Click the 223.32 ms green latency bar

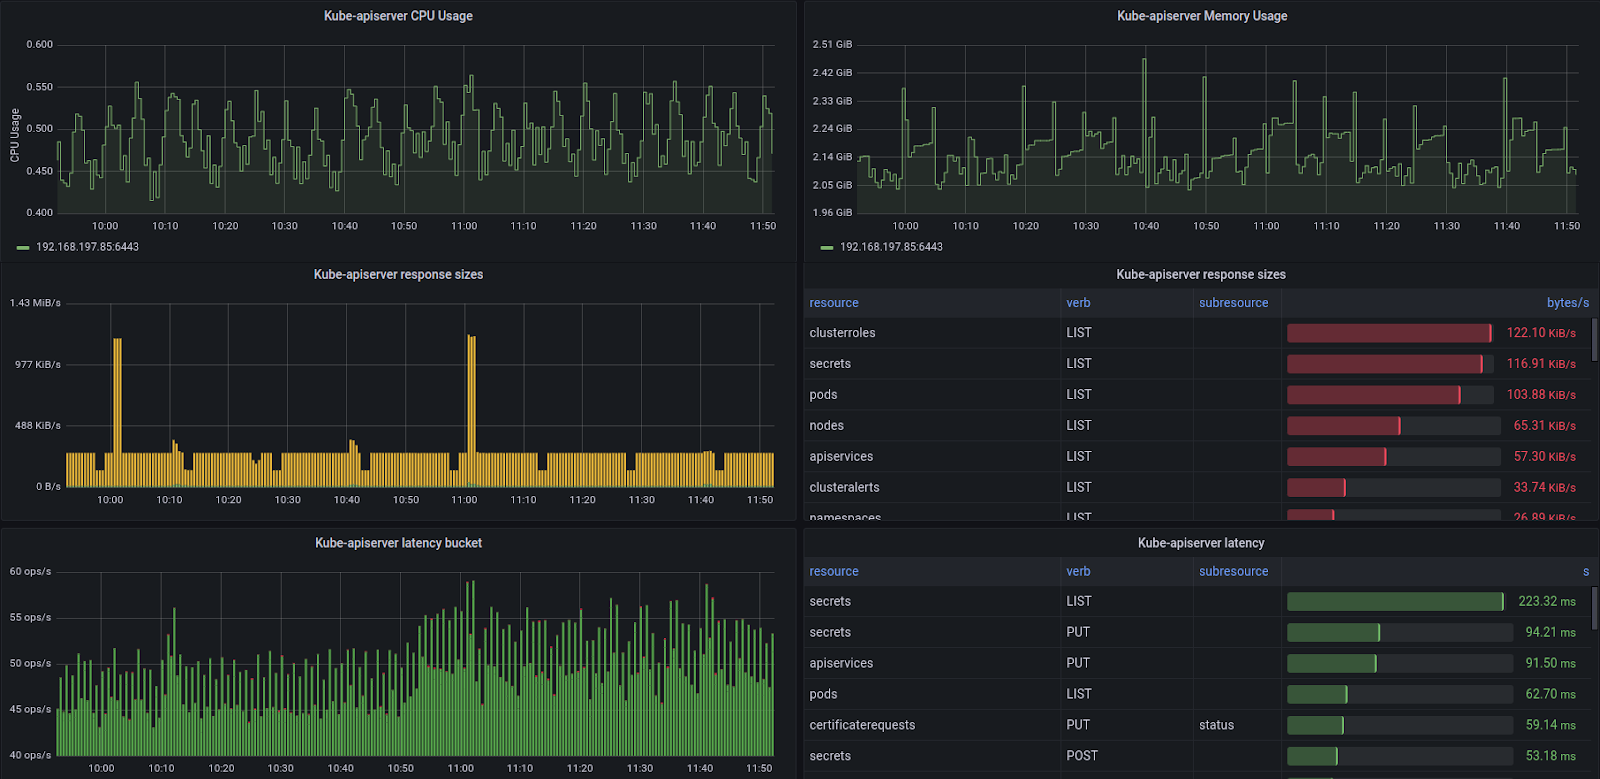(x=1395, y=602)
